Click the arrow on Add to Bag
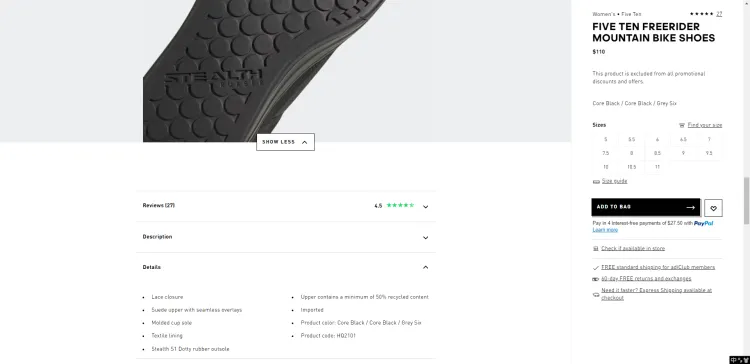The width and height of the screenshot is (750, 364). (690, 207)
